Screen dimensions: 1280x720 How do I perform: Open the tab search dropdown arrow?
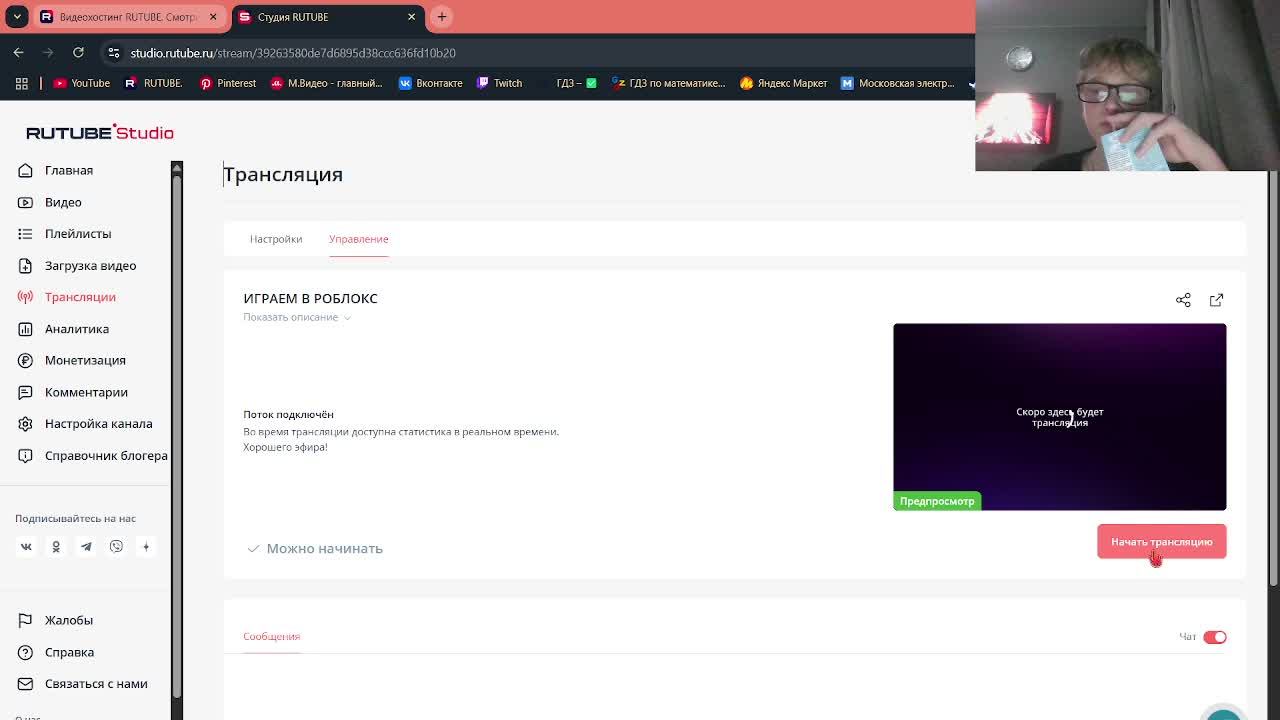click(x=17, y=17)
